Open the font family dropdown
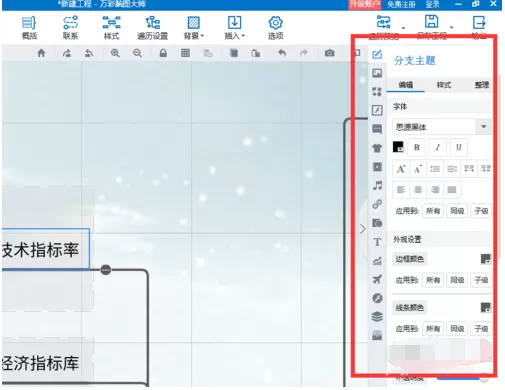 (x=442, y=127)
